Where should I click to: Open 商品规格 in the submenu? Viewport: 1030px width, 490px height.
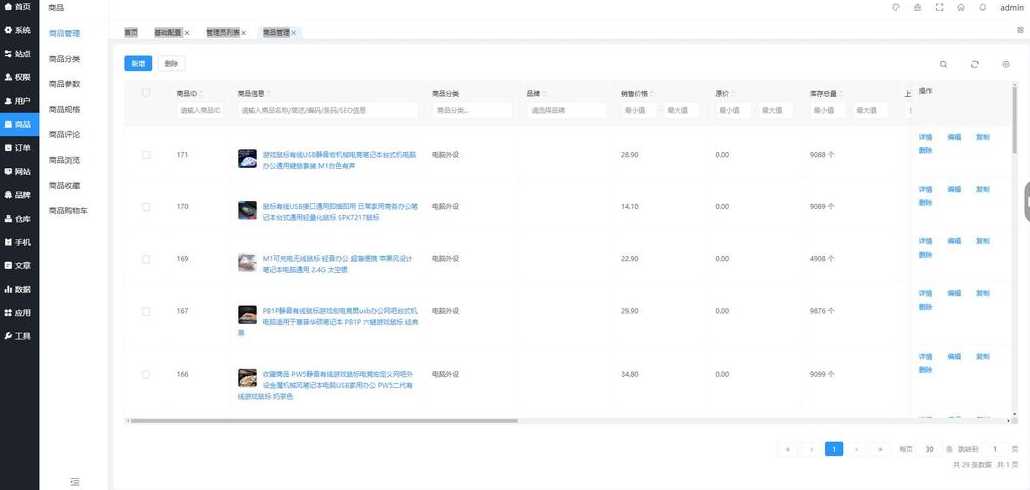click(x=64, y=110)
